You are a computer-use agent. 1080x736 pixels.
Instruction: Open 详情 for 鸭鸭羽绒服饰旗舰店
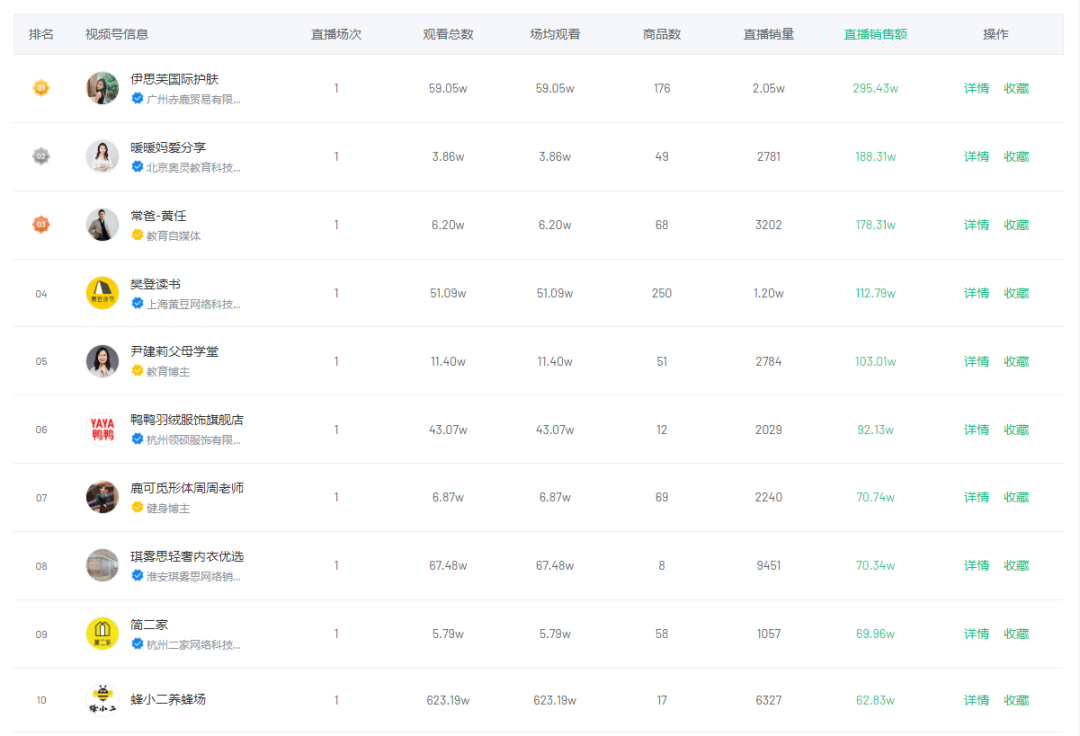[x=976, y=429]
